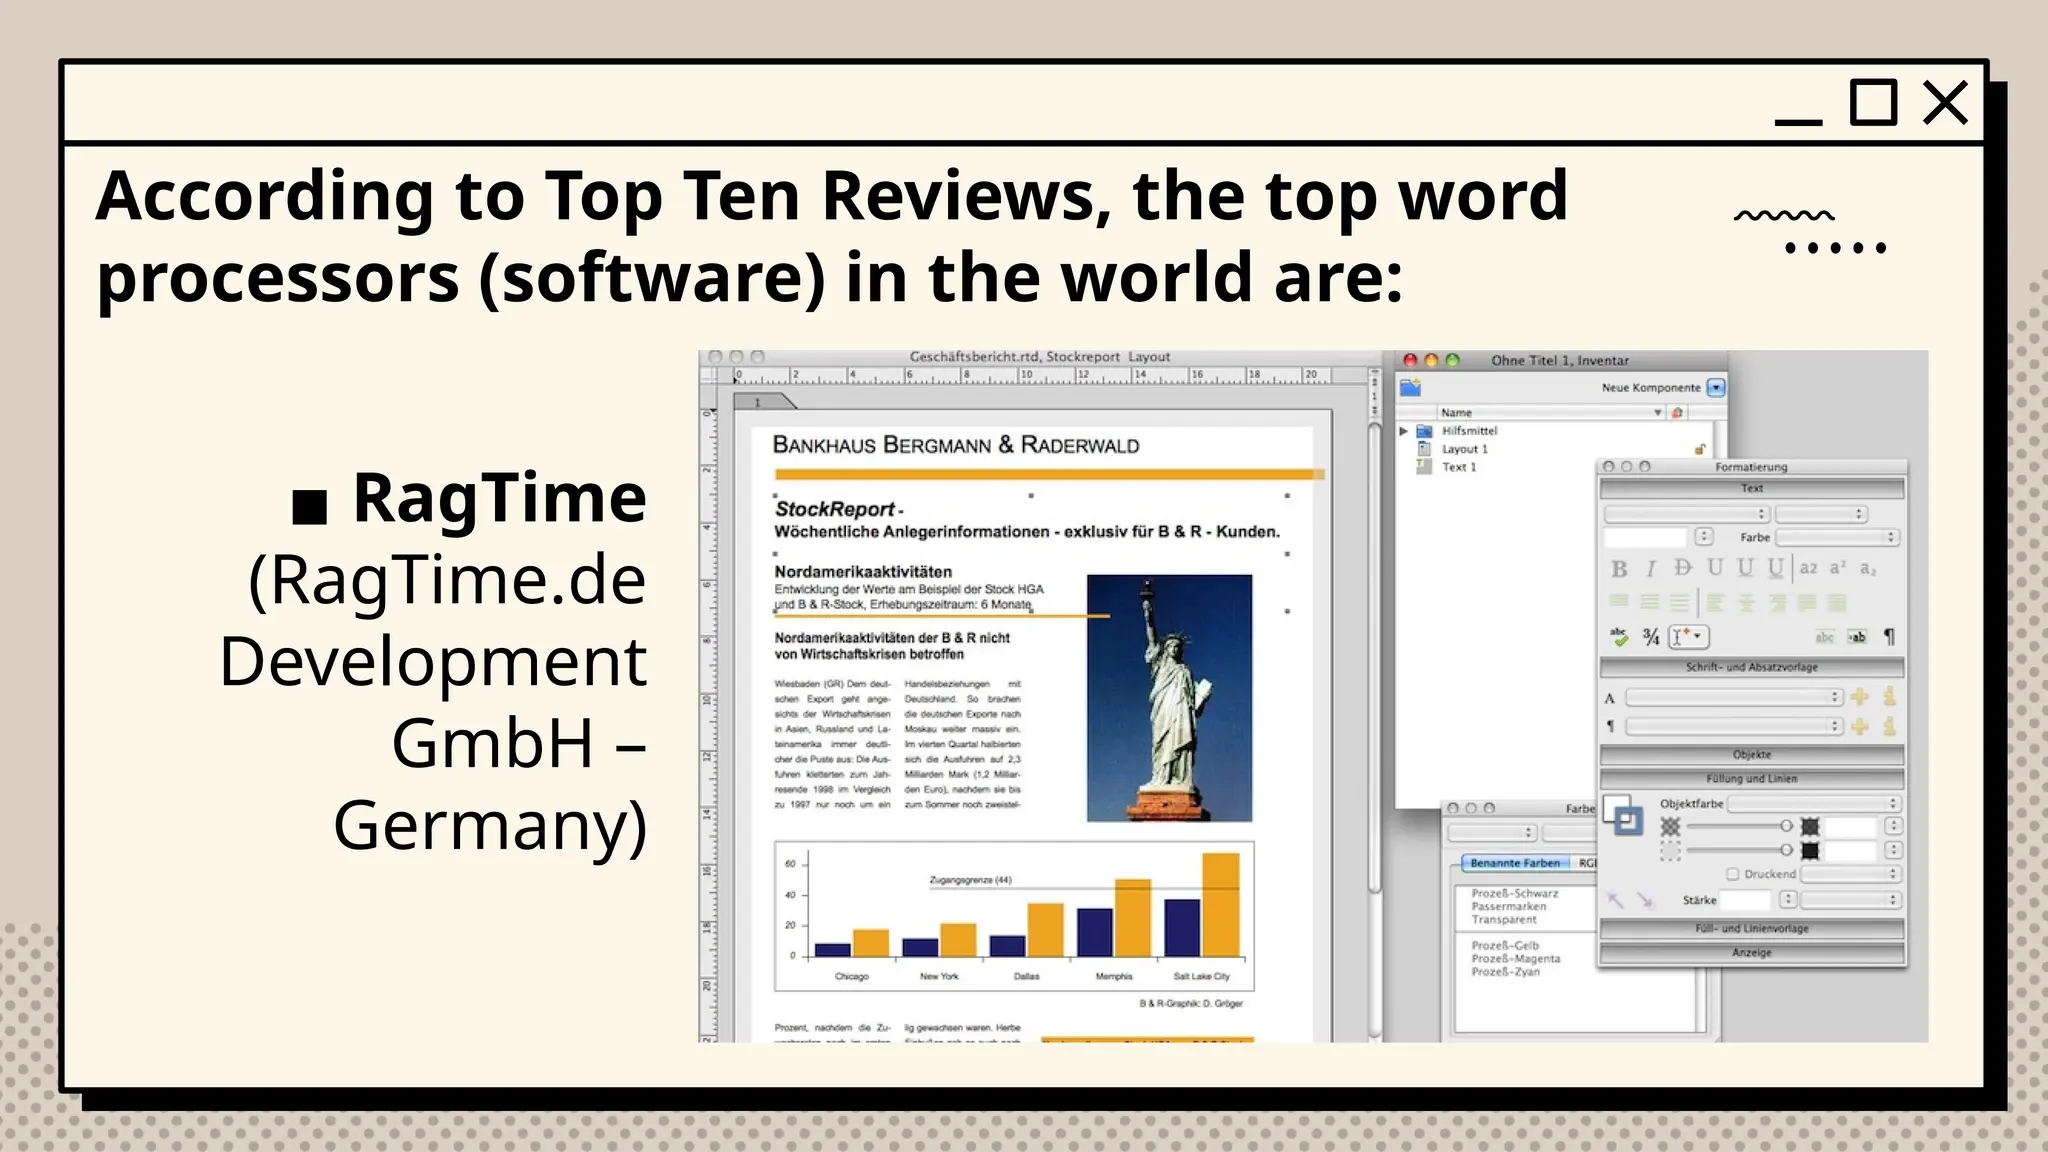Screen dimensions: 2048x1152
Task: Select the Benannte Farben tab
Action: 1515,863
